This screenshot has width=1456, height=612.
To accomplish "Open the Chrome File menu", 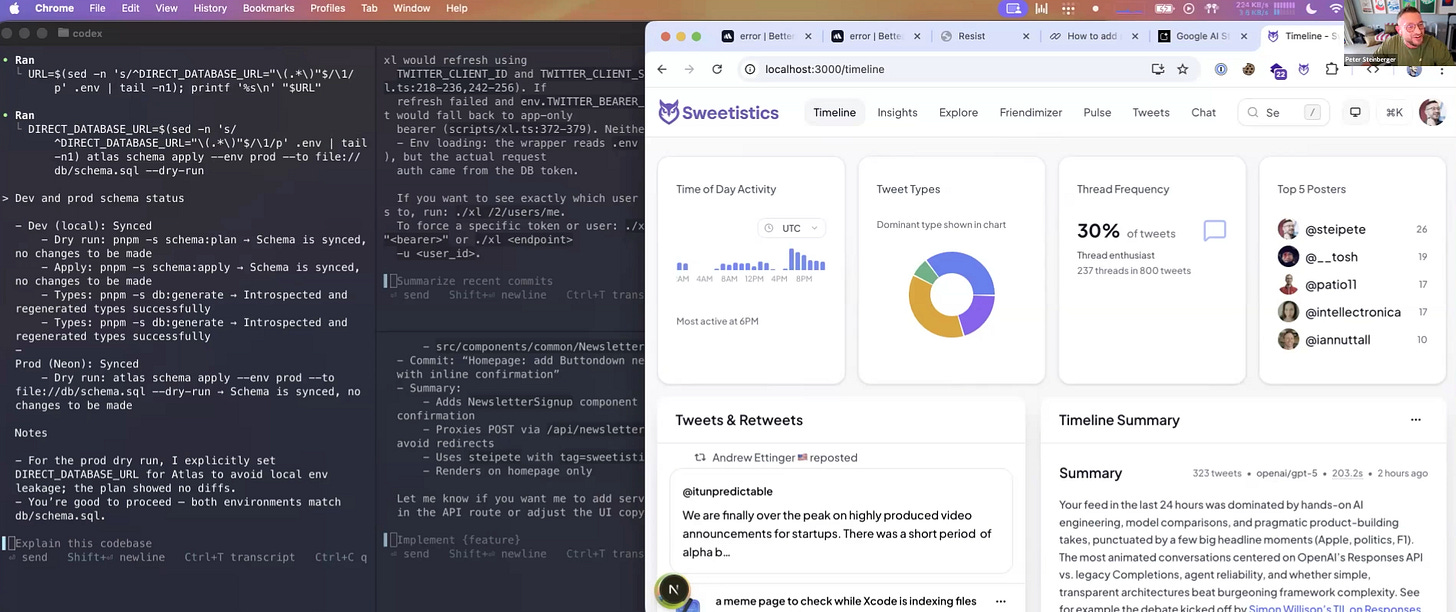I will pos(97,8).
